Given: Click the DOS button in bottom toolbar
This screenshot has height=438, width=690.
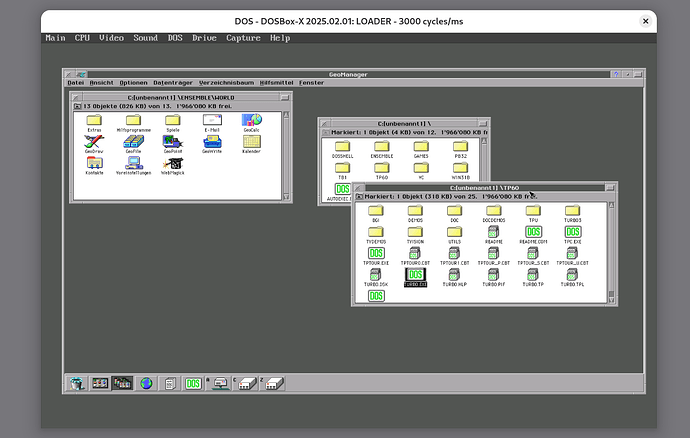Looking at the screenshot, I should [x=193, y=383].
